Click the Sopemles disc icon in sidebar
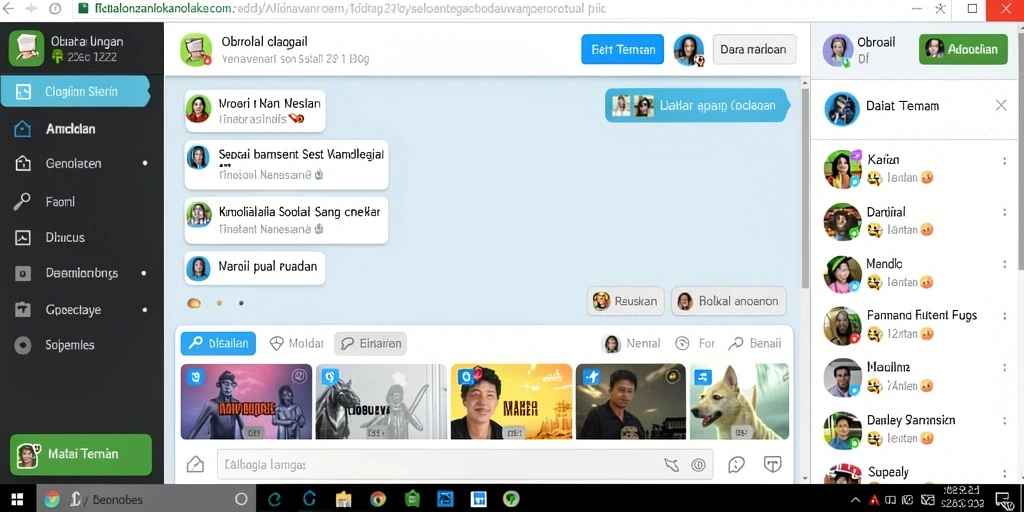This screenshot has width=1024, height=512. tap(22, 345)
